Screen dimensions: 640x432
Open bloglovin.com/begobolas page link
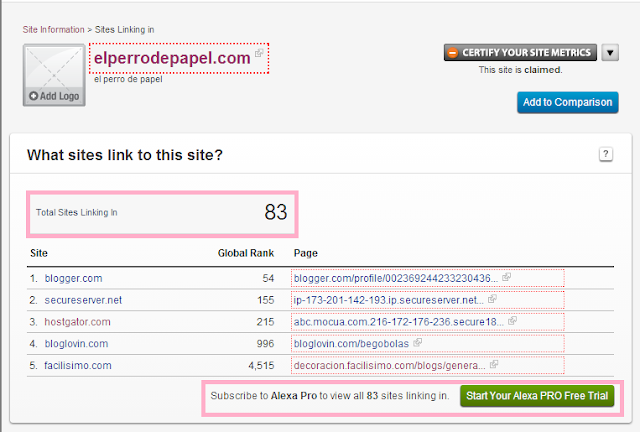click(x=351, y=344)
